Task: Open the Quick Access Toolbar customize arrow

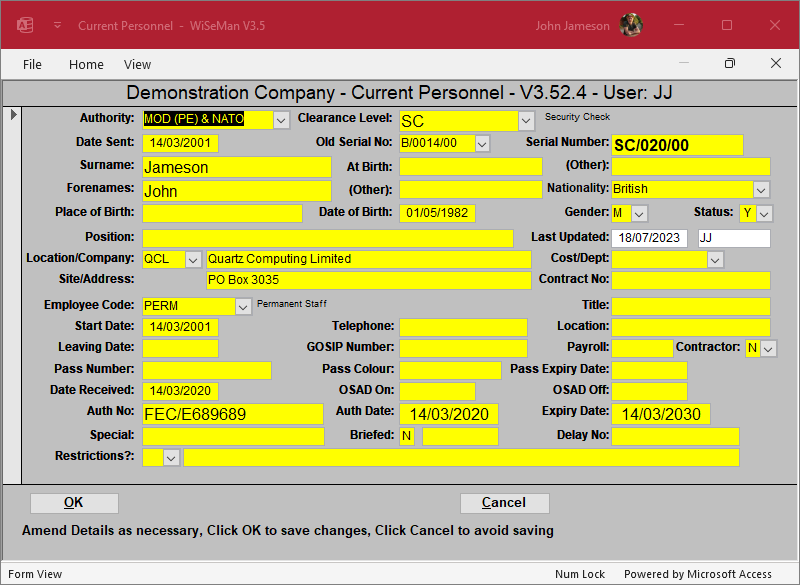Action: pyautogui.click(x=57, y=25)
